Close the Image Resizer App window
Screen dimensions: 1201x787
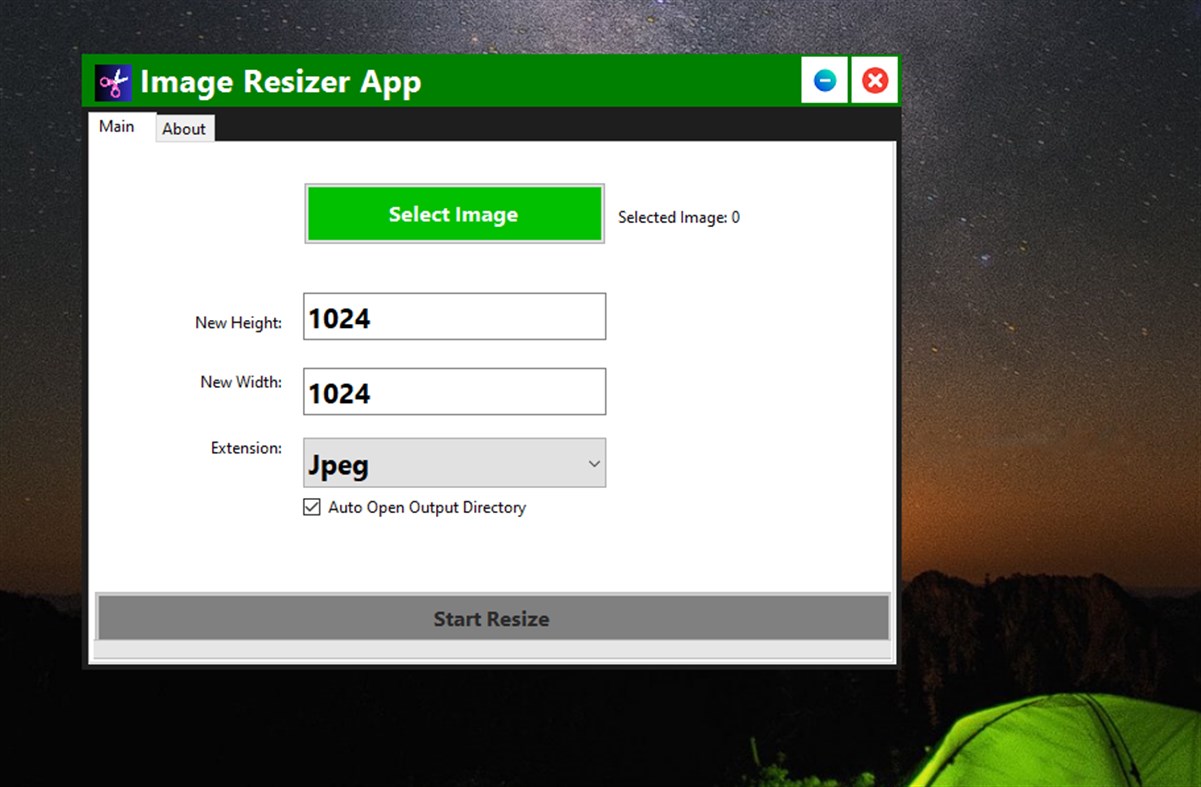pos(874,80)
